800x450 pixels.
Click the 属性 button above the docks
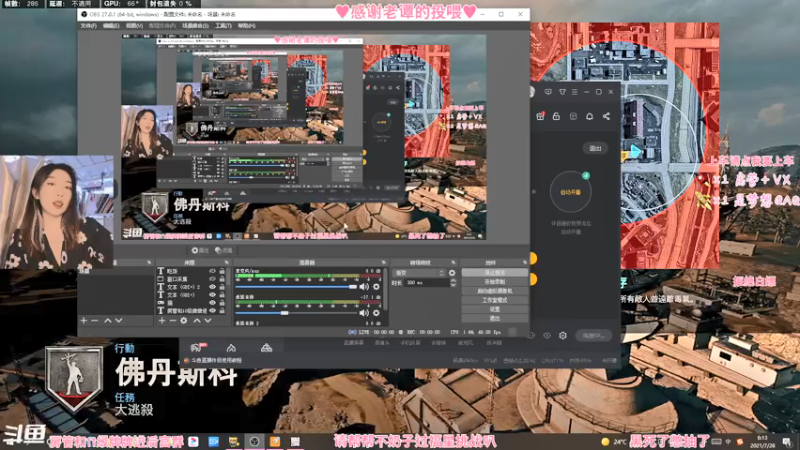click(x=200, y=251)
